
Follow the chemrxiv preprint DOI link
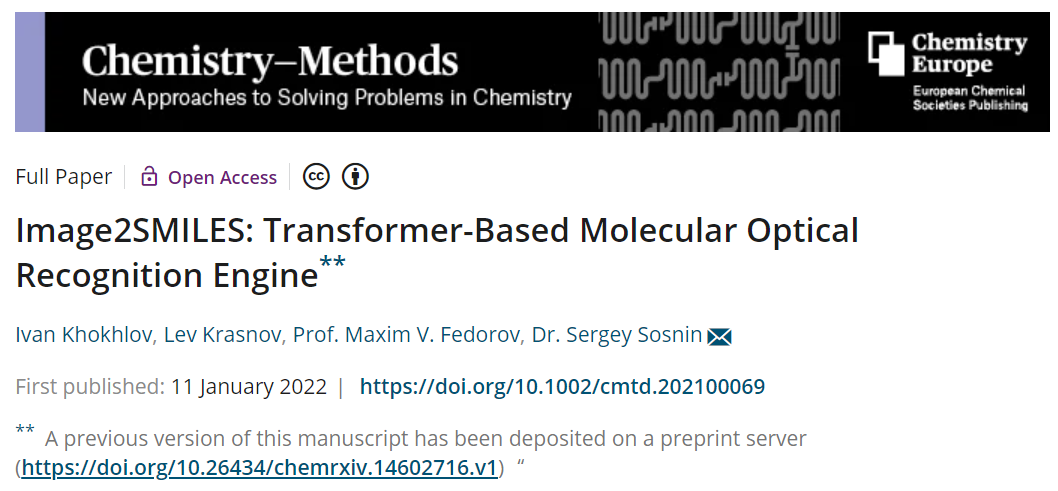coord(259,468)
